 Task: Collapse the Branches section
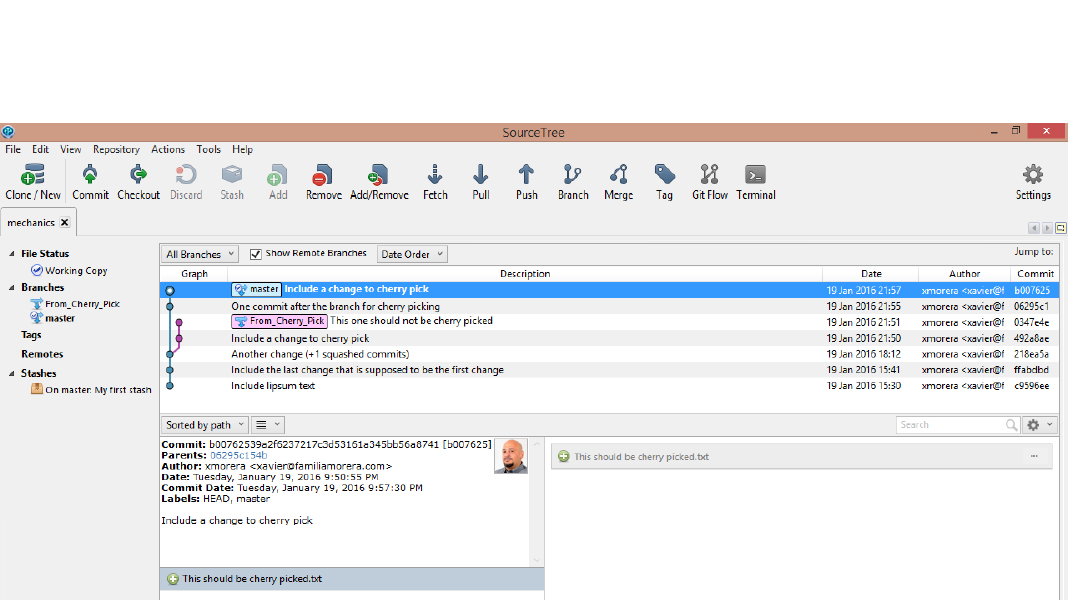[x=12, y=287]
